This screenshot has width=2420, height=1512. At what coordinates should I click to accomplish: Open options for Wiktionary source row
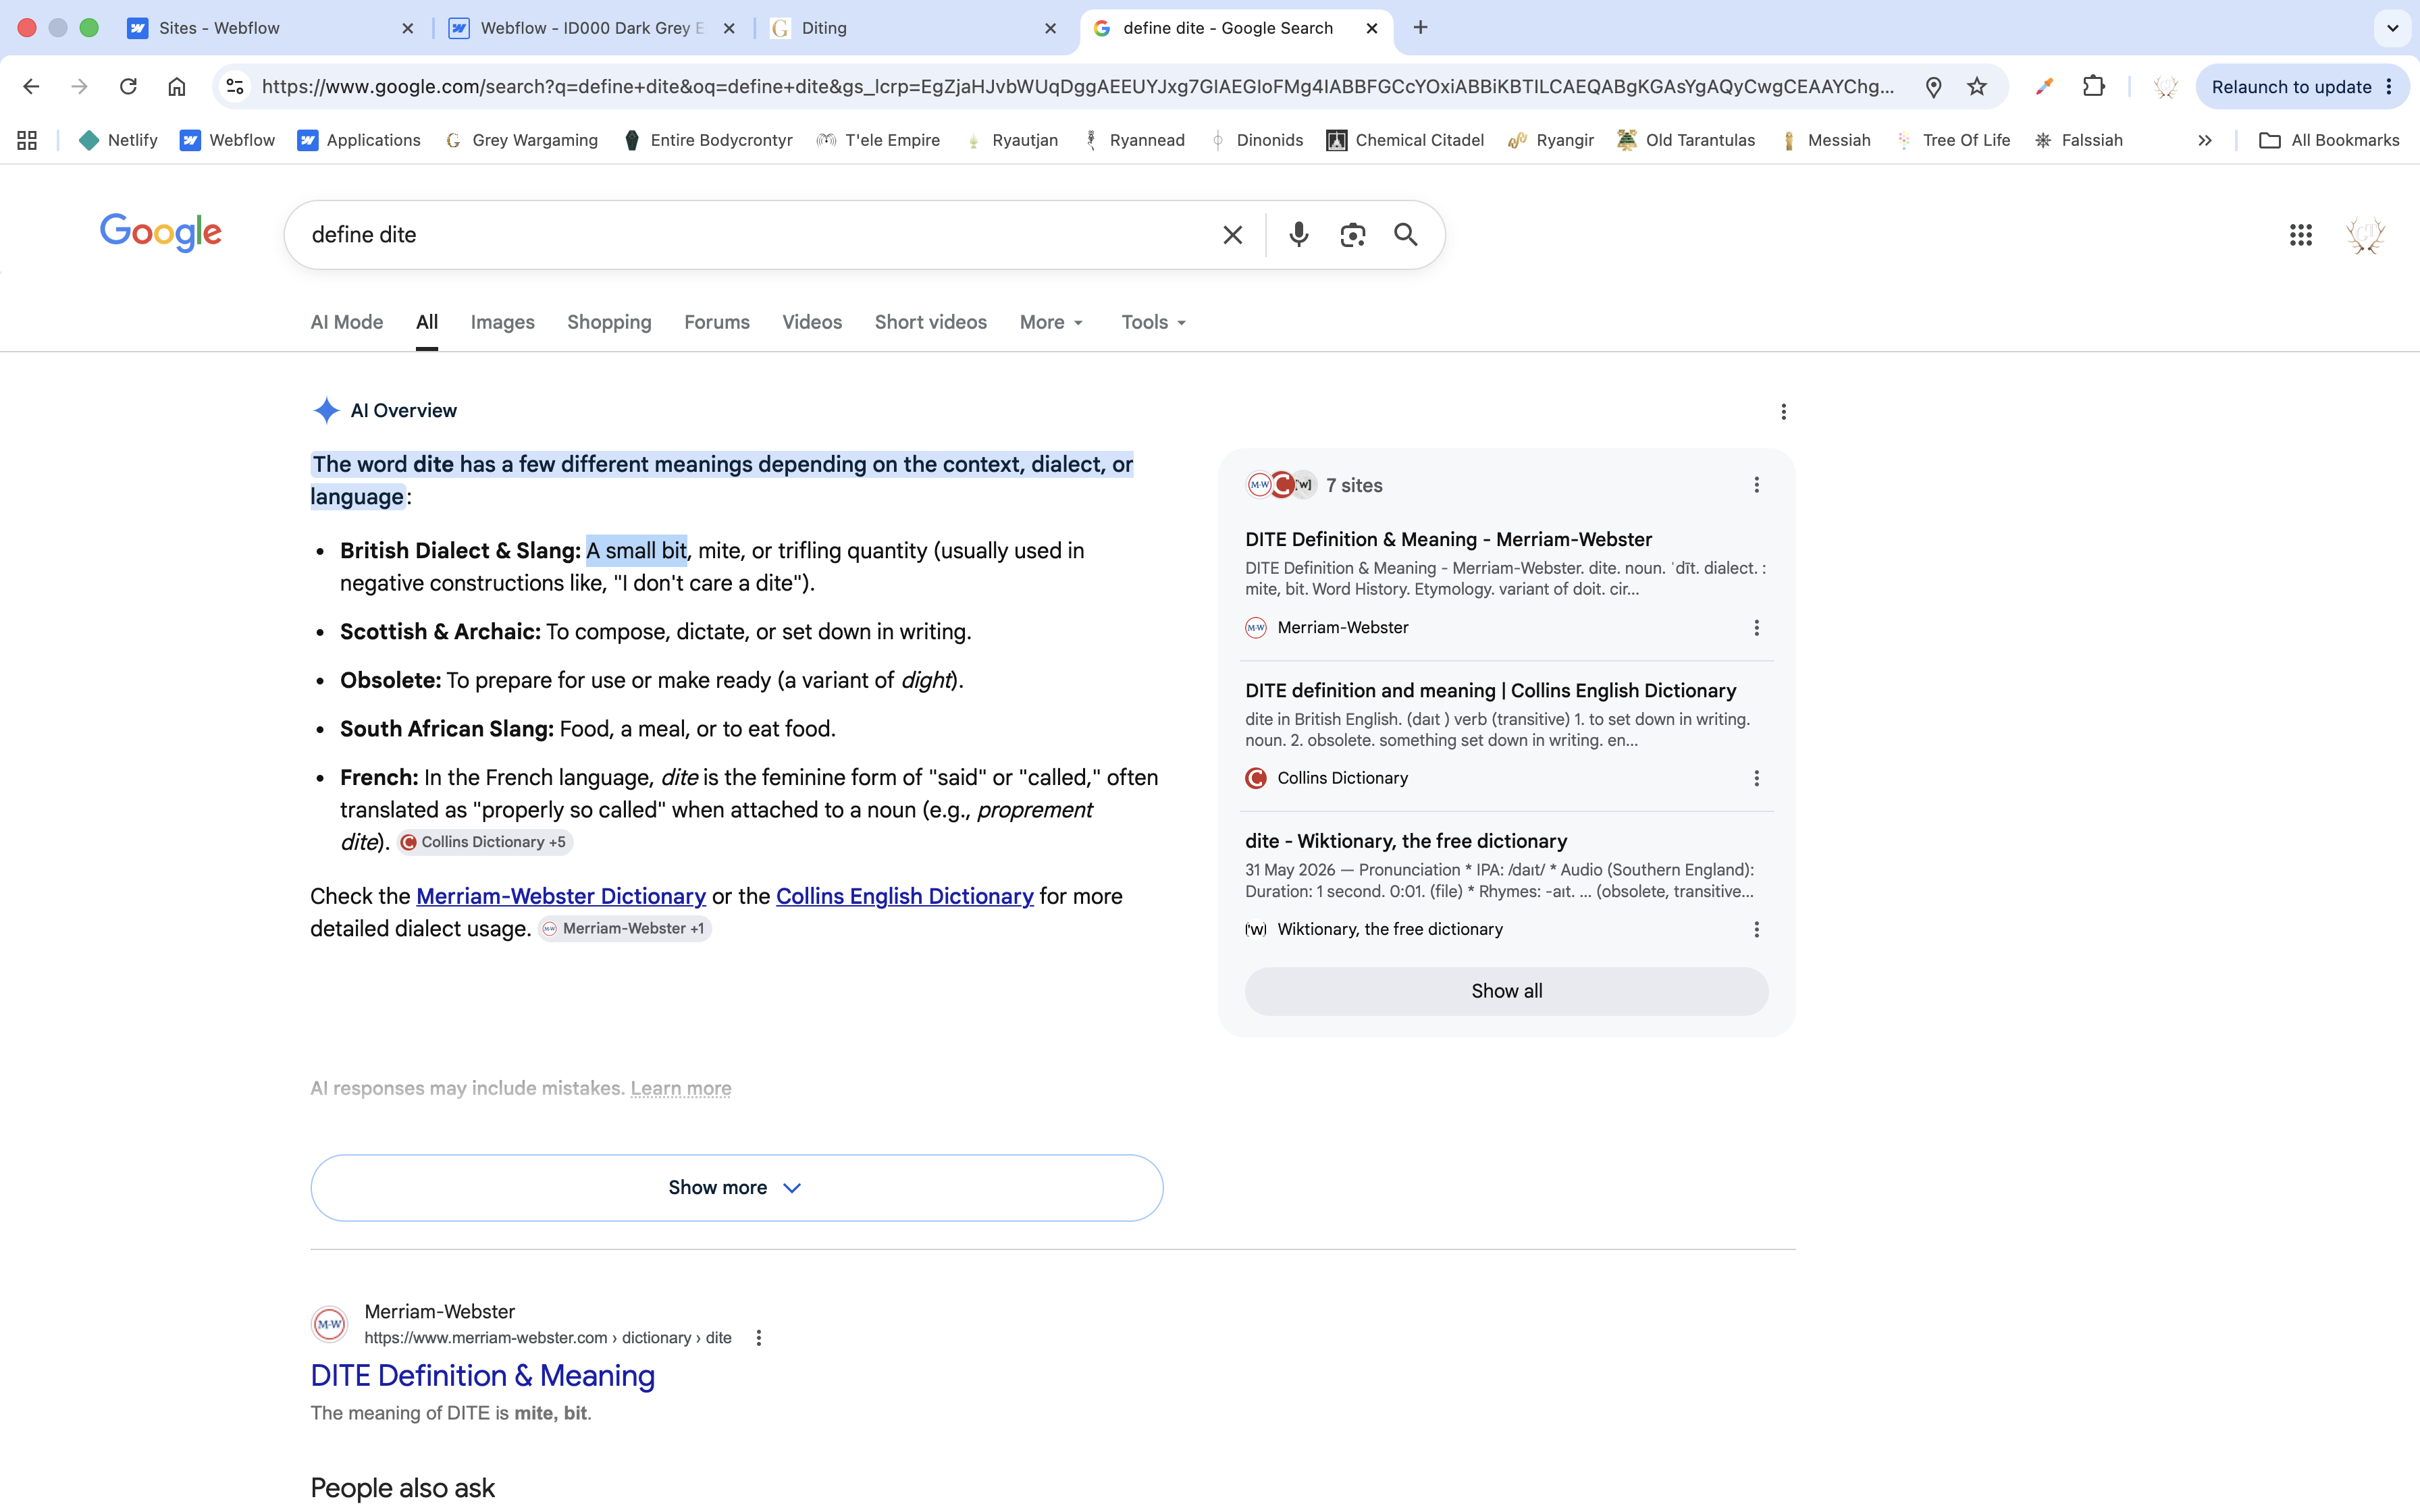tap(1756, 929)
